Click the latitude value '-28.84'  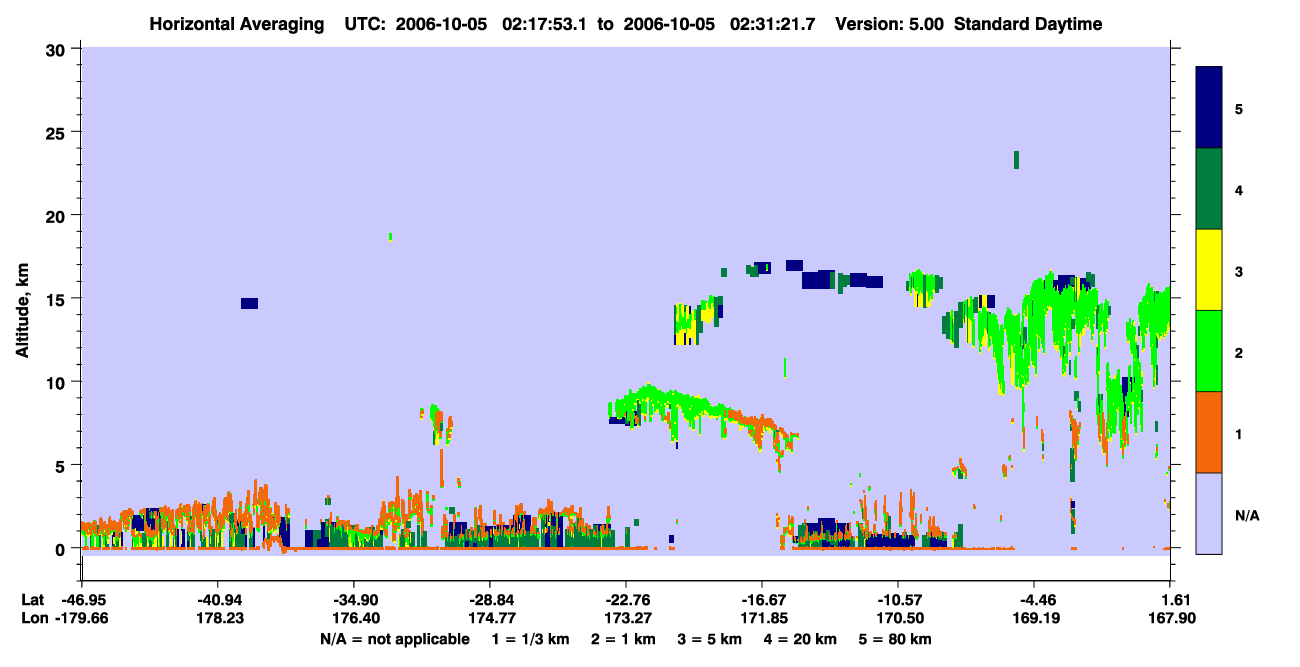pos(490,600)
